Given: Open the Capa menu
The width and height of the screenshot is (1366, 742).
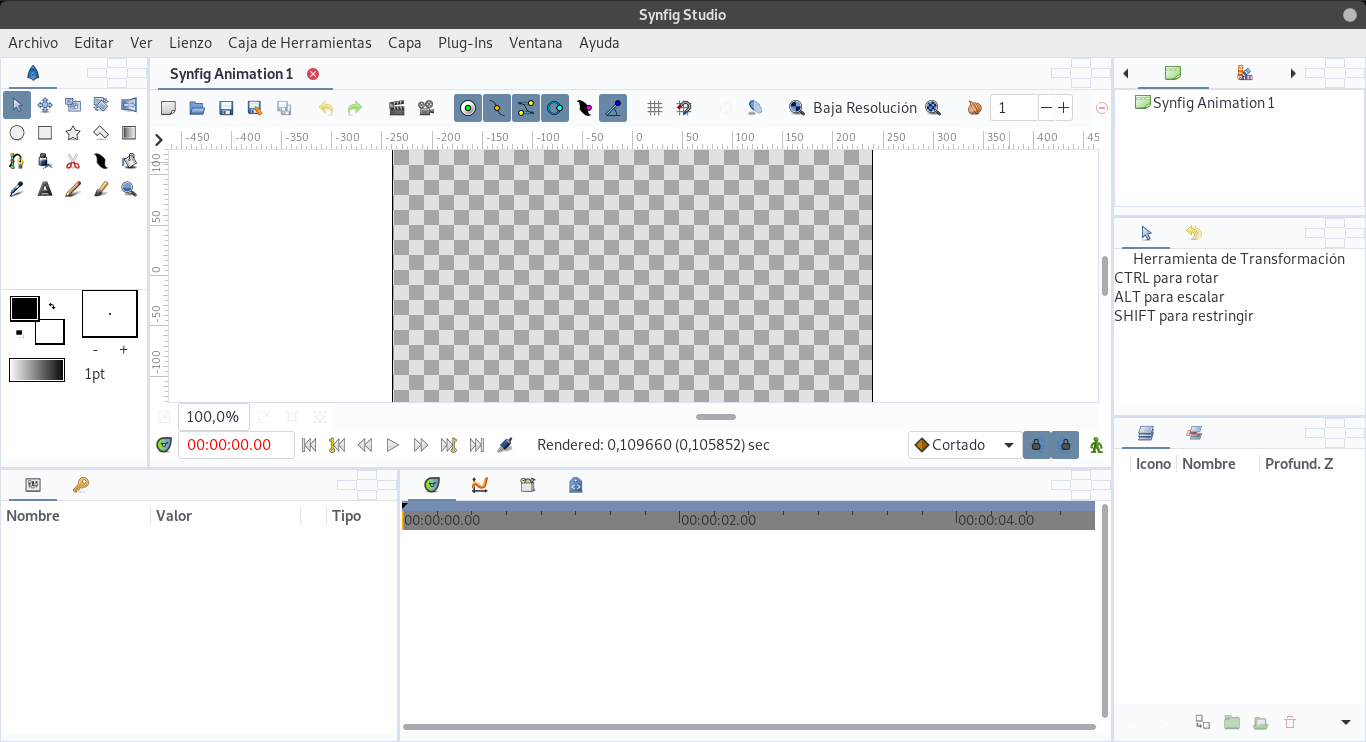Looking at the screenshot, I should [x=405, y=43].
